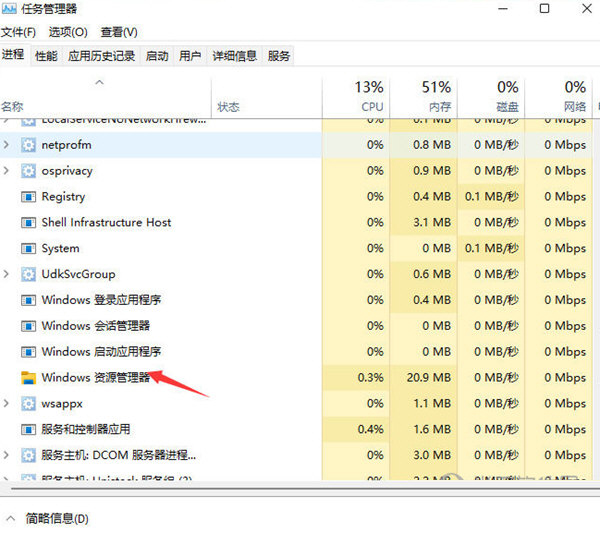Open the 文件(F) menu
Image resolution: width=600 pixels, height=533 pixels.
[x=18, y=32]
